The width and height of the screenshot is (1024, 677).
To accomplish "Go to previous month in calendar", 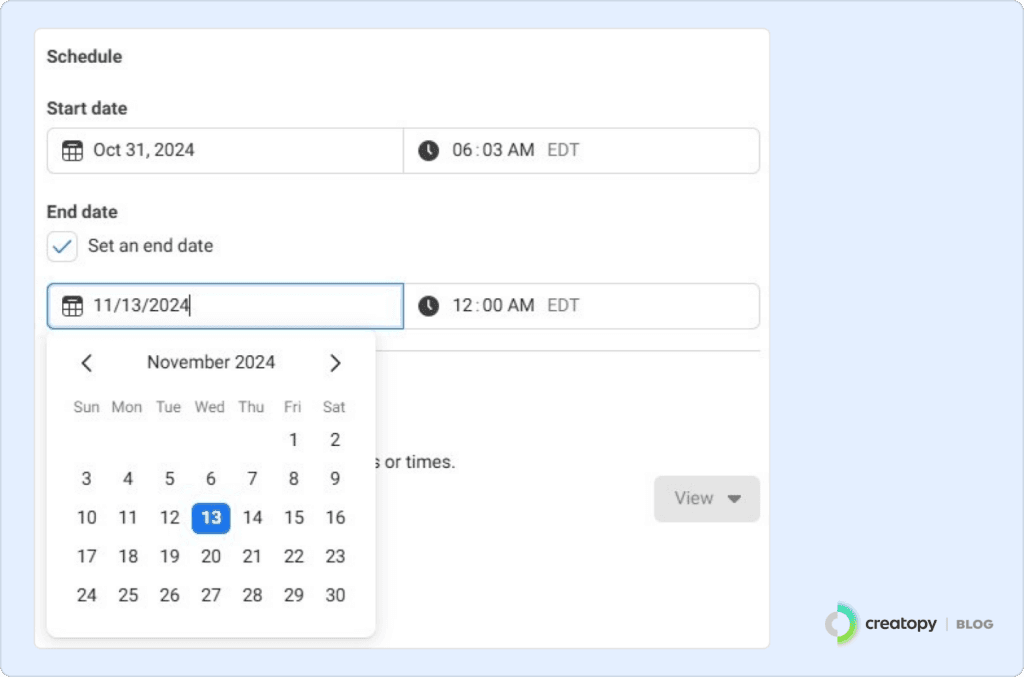I will [x=87, y=363].
